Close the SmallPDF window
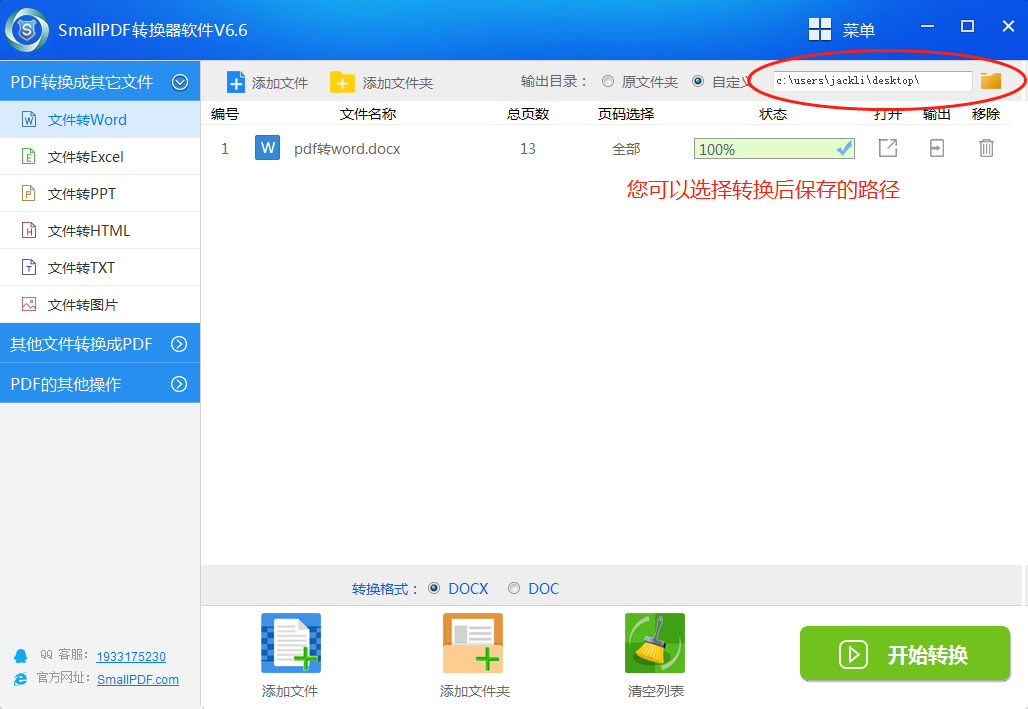The height and width of the screenshot is (709, 1028). (1008, 26)
